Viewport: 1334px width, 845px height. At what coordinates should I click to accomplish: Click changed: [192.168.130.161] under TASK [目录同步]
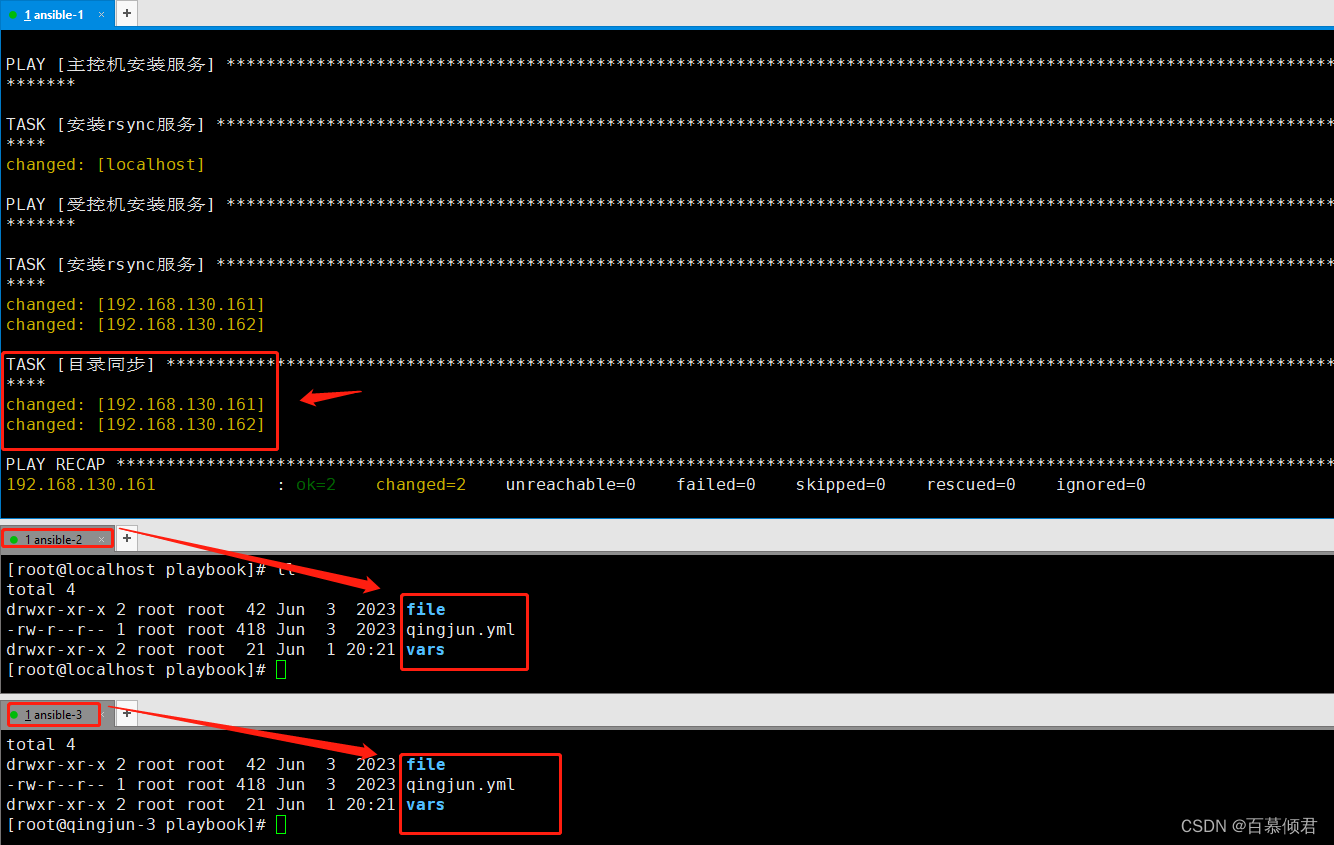pos(135,405)
